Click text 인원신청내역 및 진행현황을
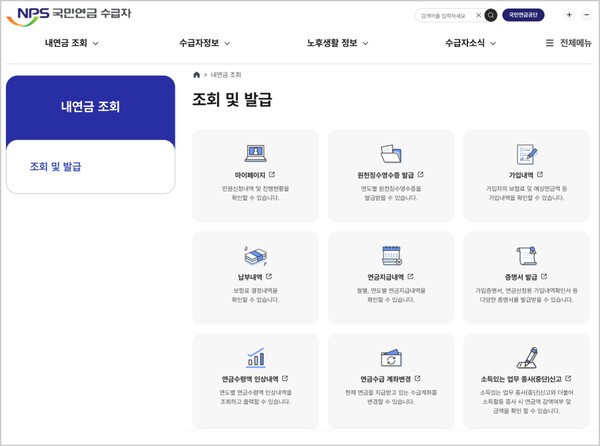This screenshot has width=600, height=446. coord(256,189)
